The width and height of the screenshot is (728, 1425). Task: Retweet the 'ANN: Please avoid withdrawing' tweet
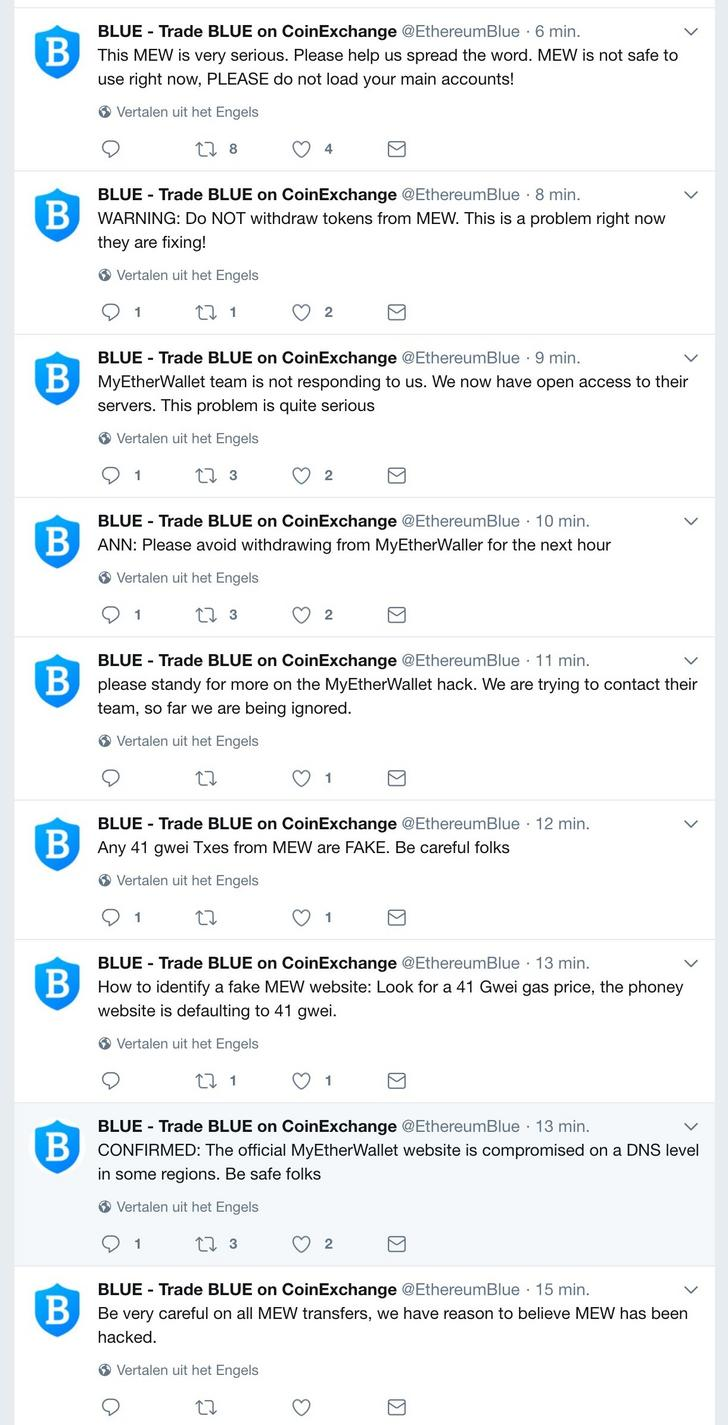pos(206,615)
